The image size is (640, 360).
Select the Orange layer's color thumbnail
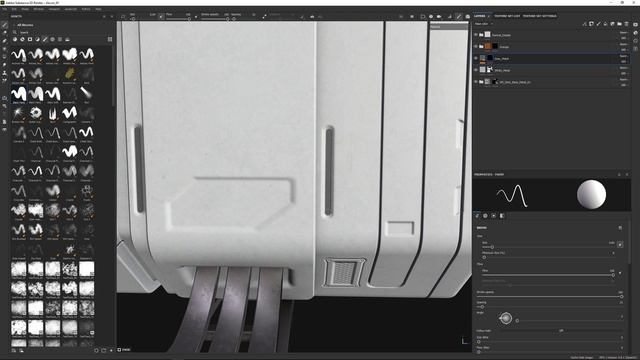pos(488,47)
